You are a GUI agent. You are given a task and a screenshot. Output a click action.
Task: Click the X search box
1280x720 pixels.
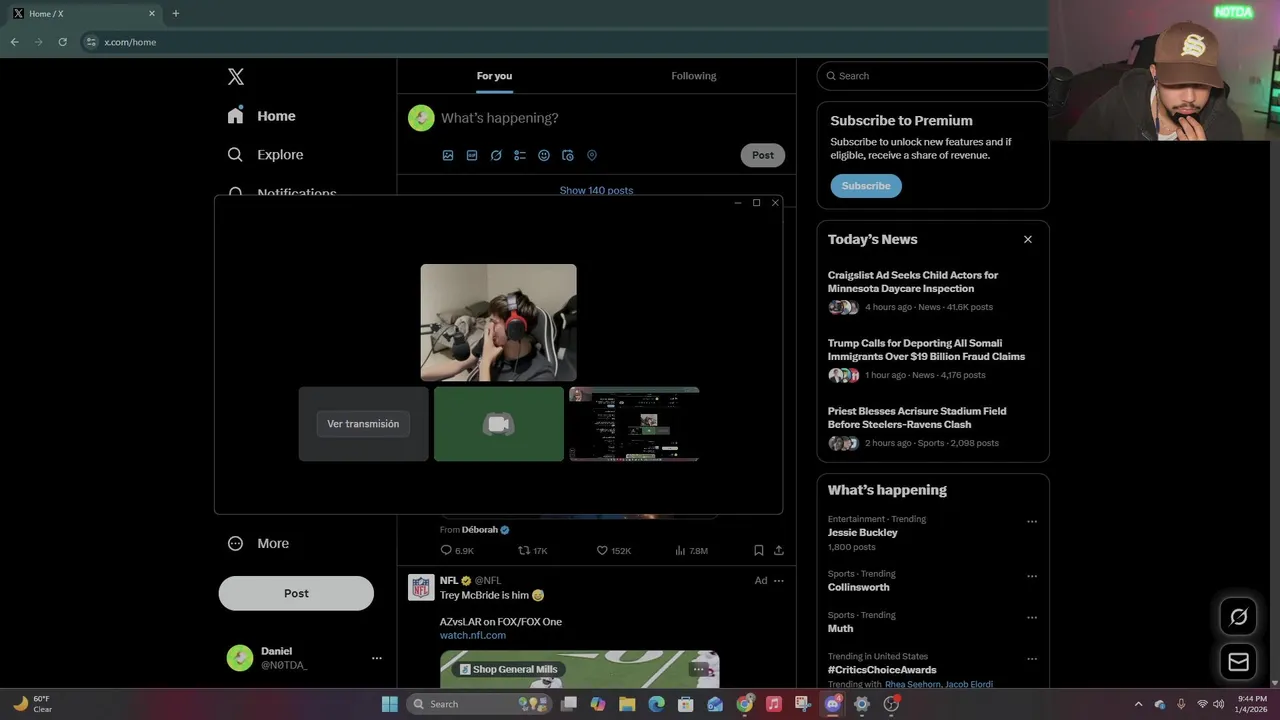[932, 76]
